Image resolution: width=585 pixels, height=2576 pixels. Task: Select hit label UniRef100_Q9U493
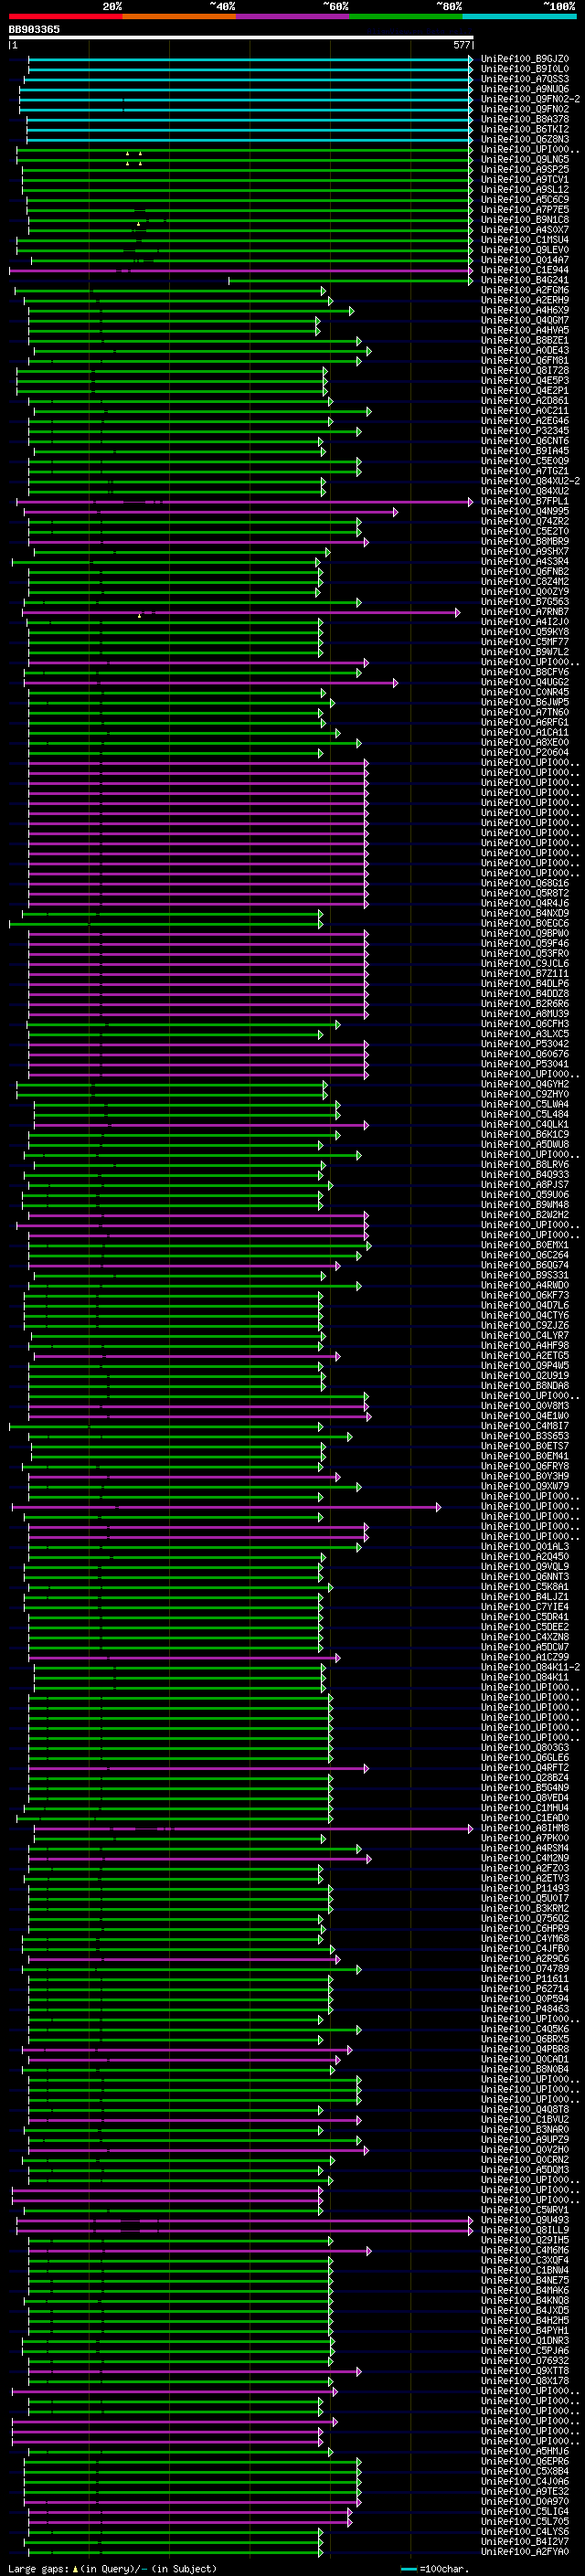(x=525, y=2220)
